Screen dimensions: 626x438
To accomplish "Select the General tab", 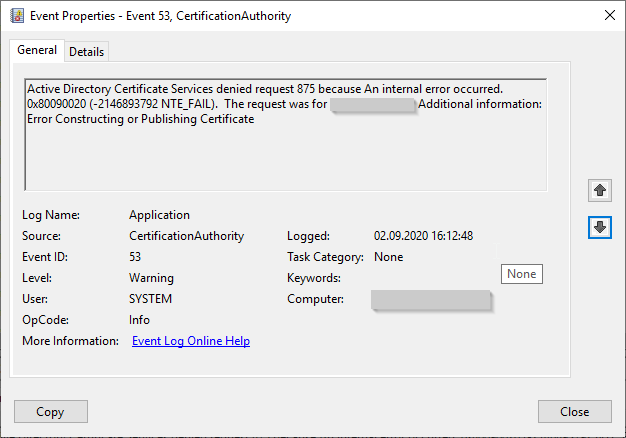I will [x=37, y=51].
